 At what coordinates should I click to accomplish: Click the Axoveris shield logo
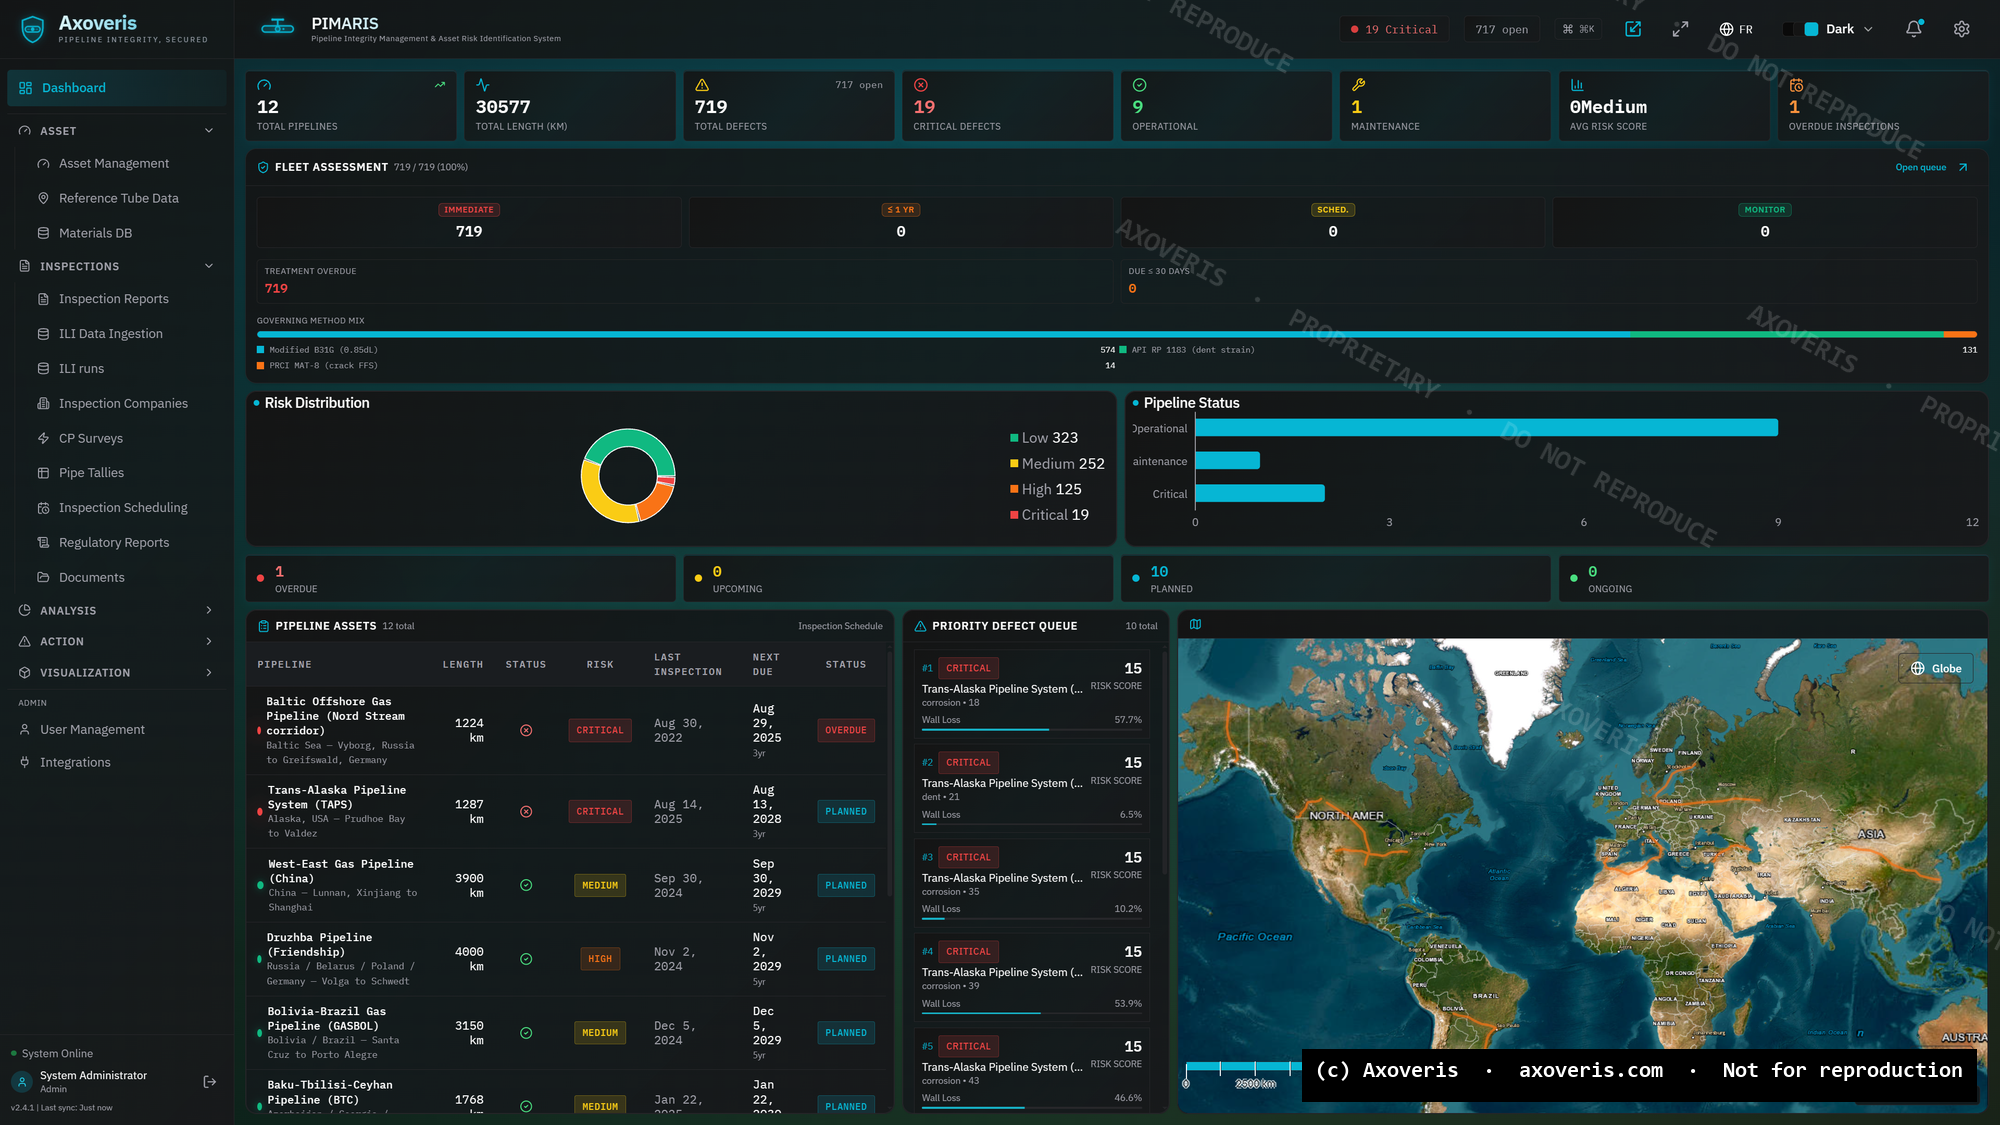coord(33,29)
